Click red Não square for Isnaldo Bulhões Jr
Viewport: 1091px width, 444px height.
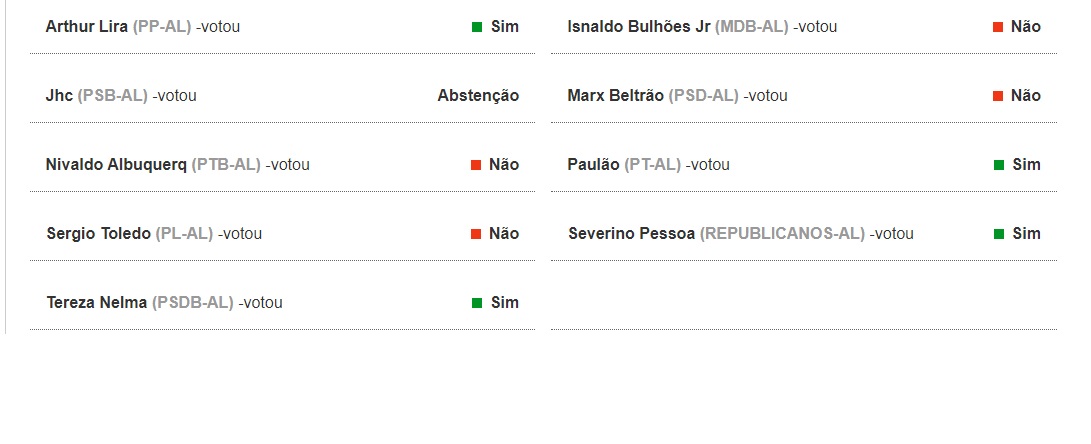pos(998,27)
